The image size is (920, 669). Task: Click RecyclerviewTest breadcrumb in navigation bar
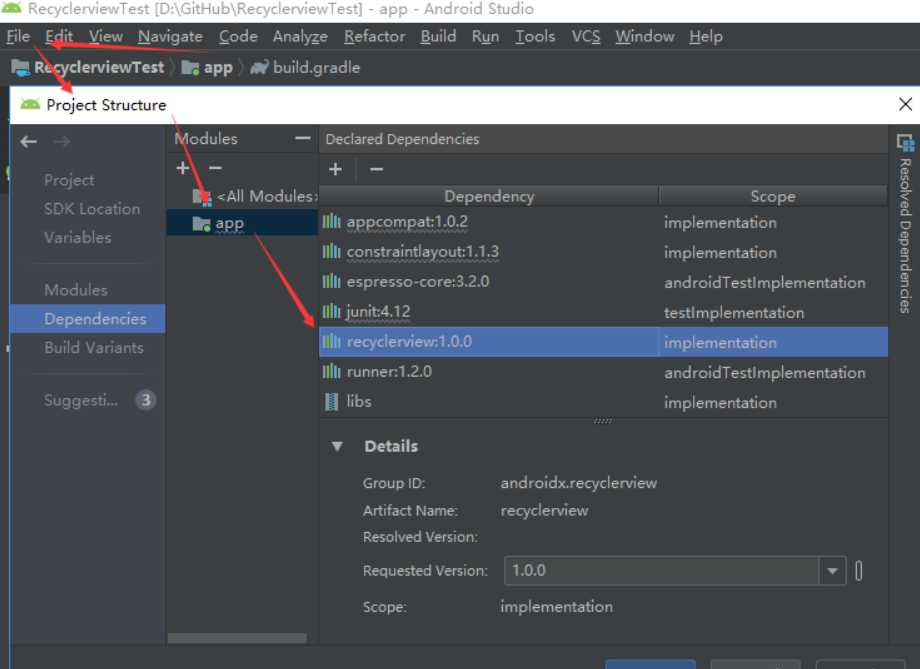[88, 67]
